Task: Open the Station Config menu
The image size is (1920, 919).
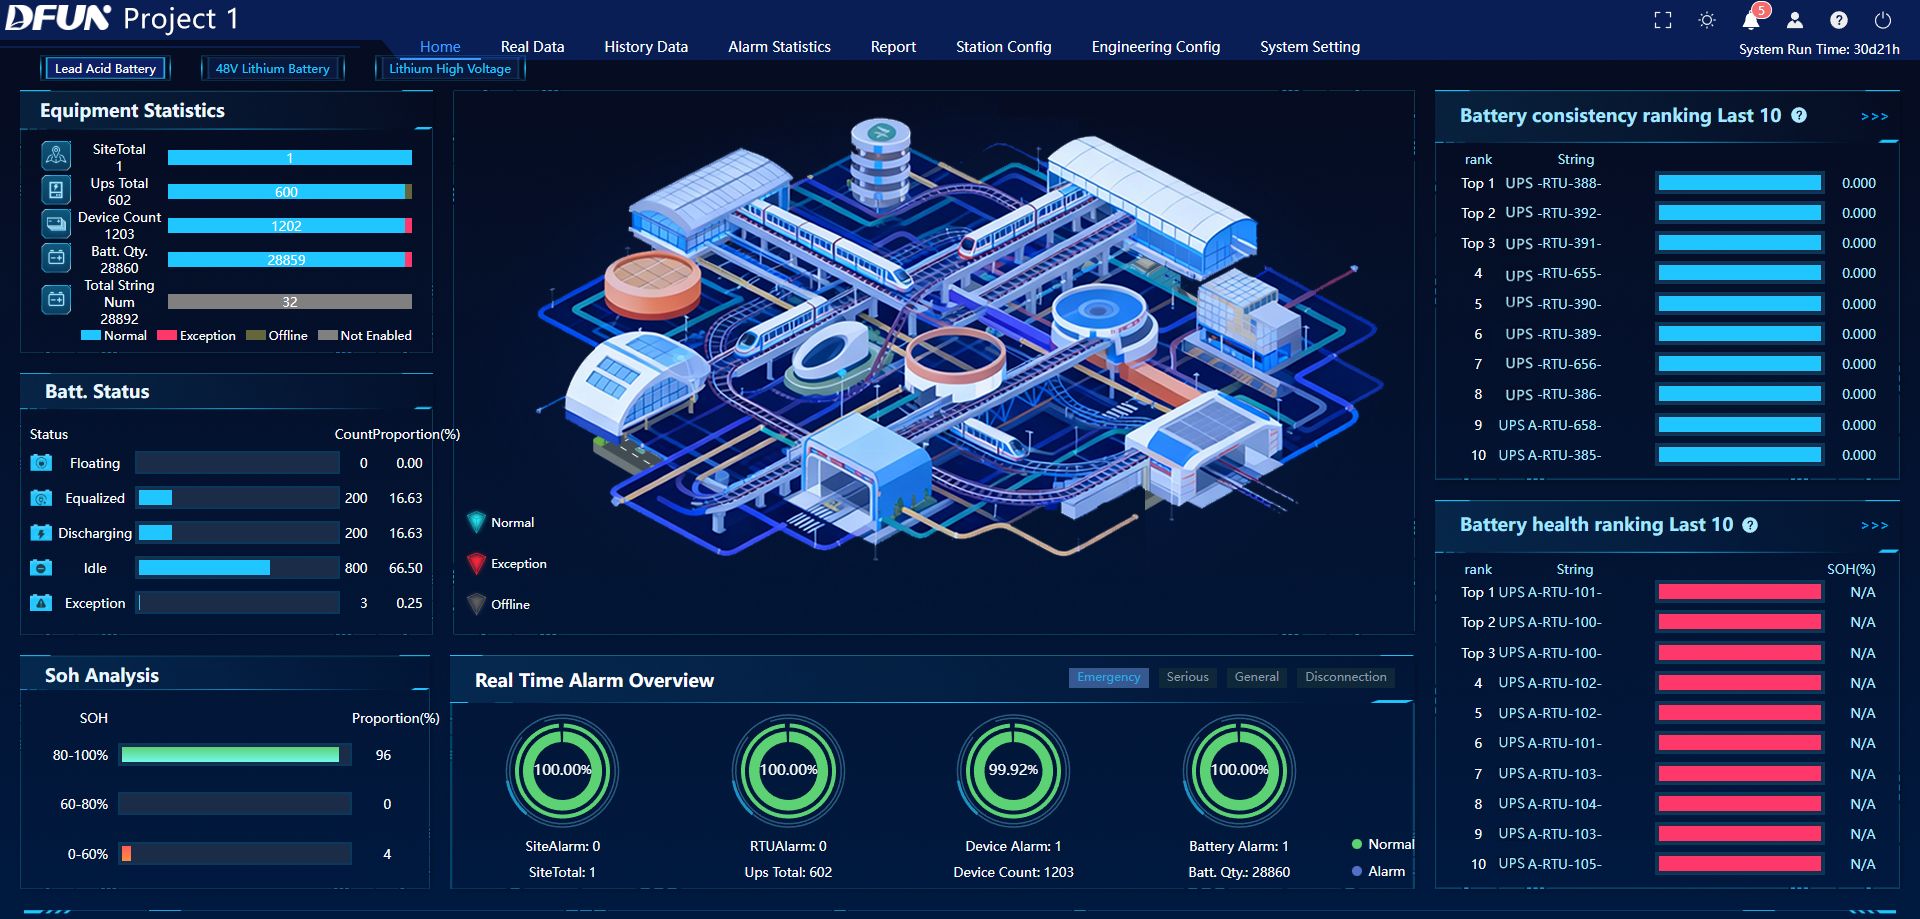Action: click(1003, 47)
